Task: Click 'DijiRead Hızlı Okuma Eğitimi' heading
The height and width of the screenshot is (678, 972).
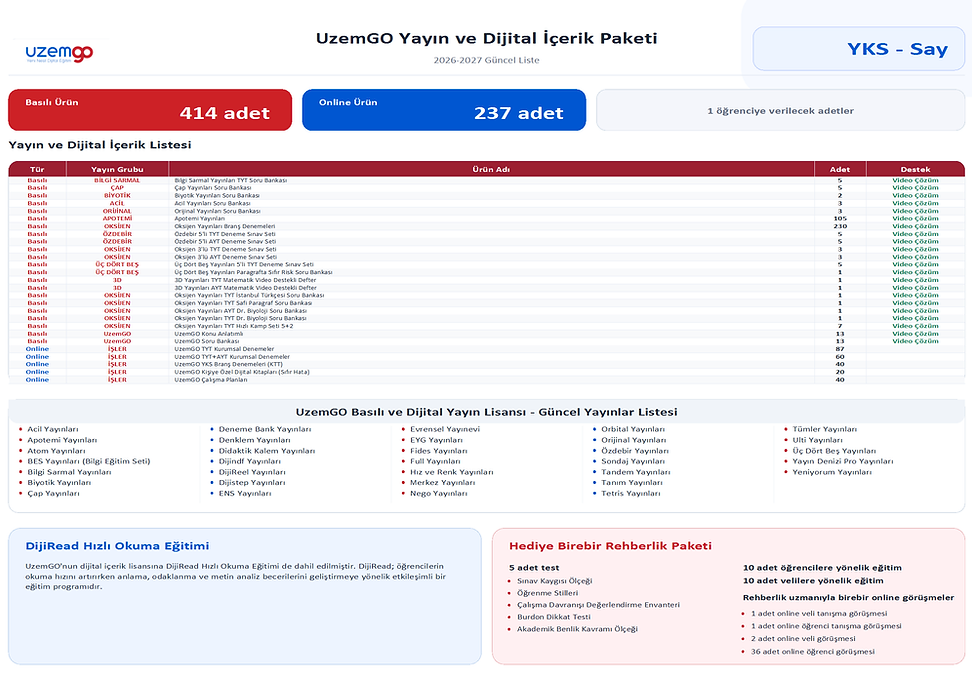Action: (x=117, y=546)
